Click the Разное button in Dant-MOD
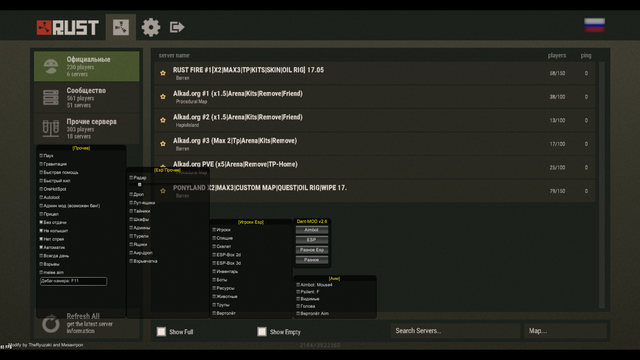The image size is (640, 360). pyautogui.click(x=312, y=260)
